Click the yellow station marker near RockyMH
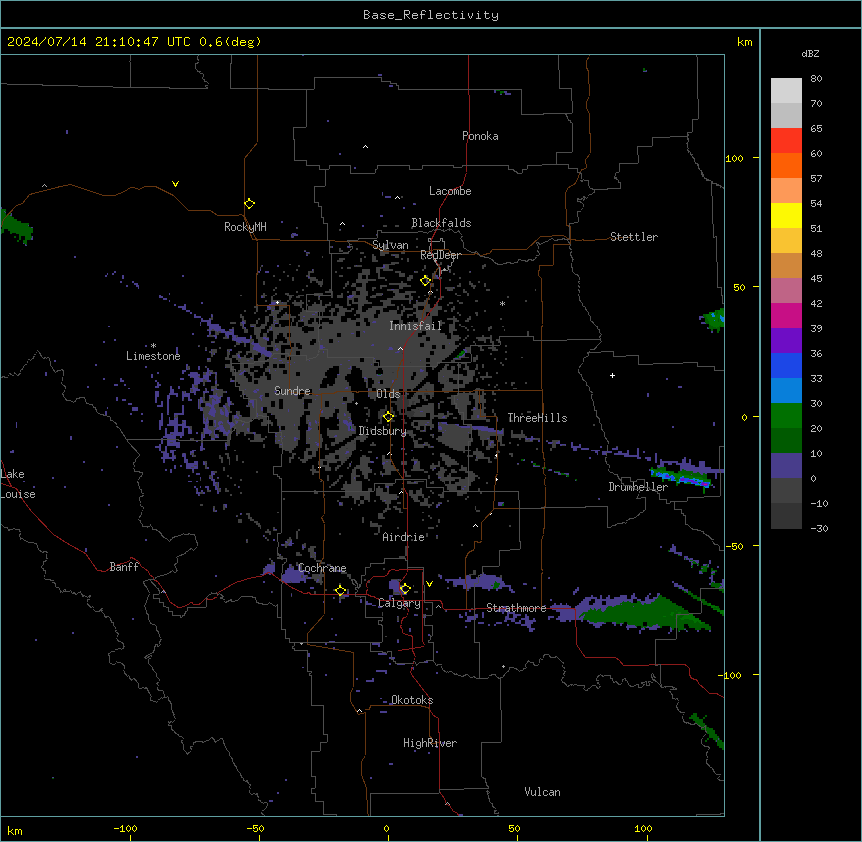Screen dimensions: 862x842 pos(249,204)
